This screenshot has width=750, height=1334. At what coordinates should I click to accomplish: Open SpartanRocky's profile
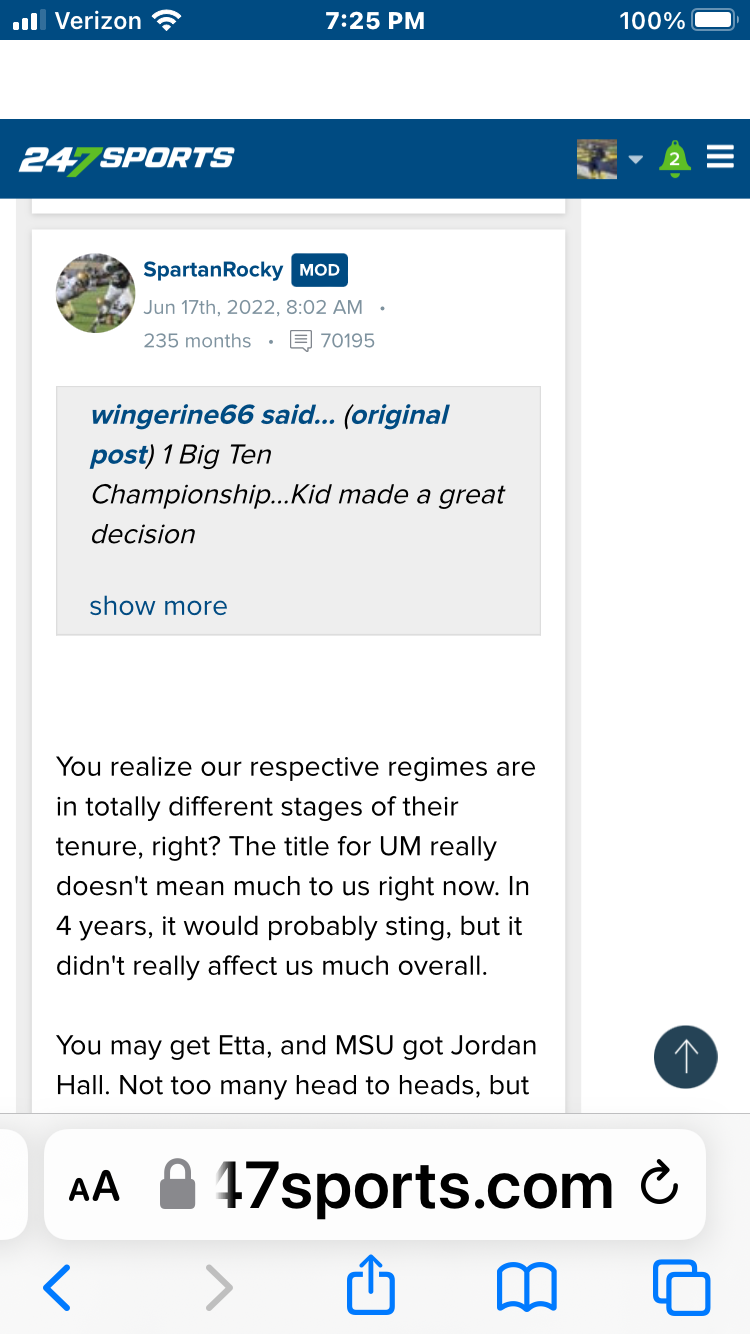click(x=213, y=269)
